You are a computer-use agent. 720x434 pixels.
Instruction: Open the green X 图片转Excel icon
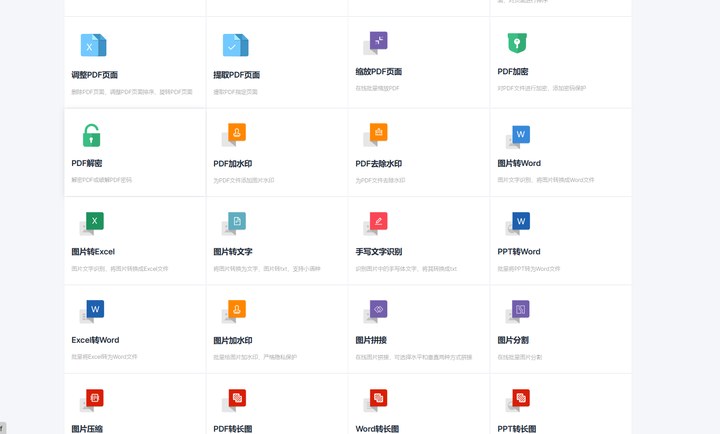(x=92, y=224)
